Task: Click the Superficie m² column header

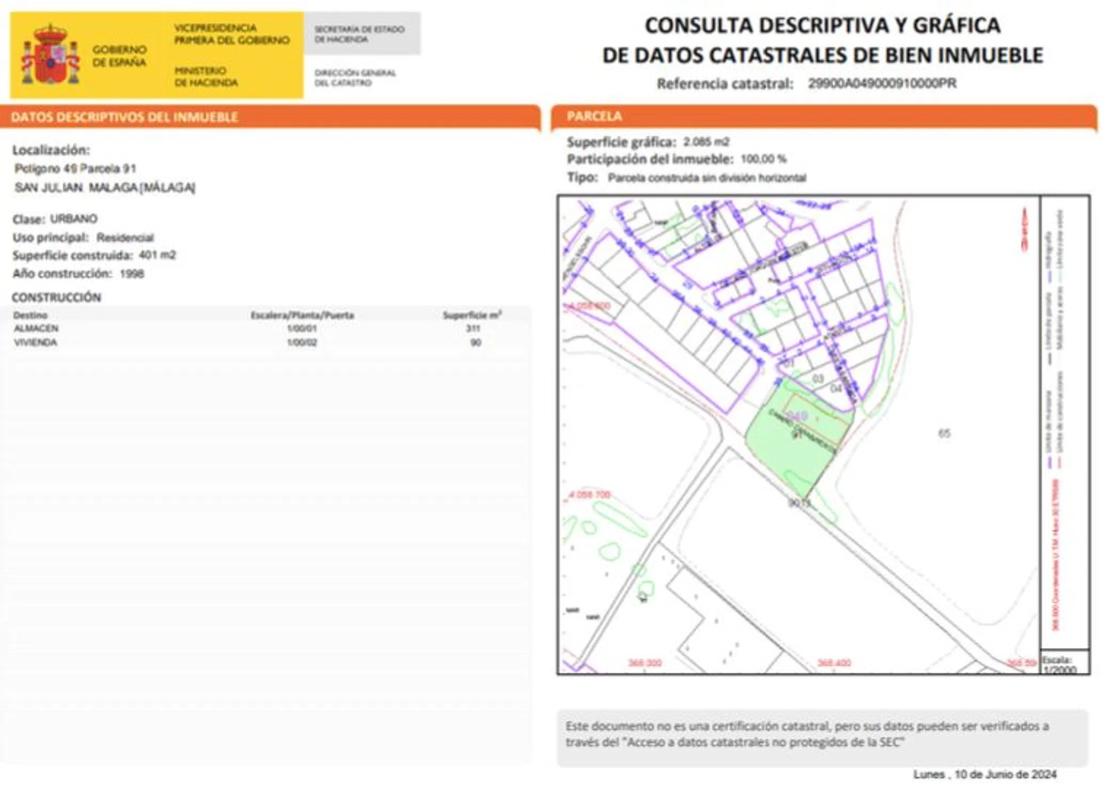Action: (472, 315)
